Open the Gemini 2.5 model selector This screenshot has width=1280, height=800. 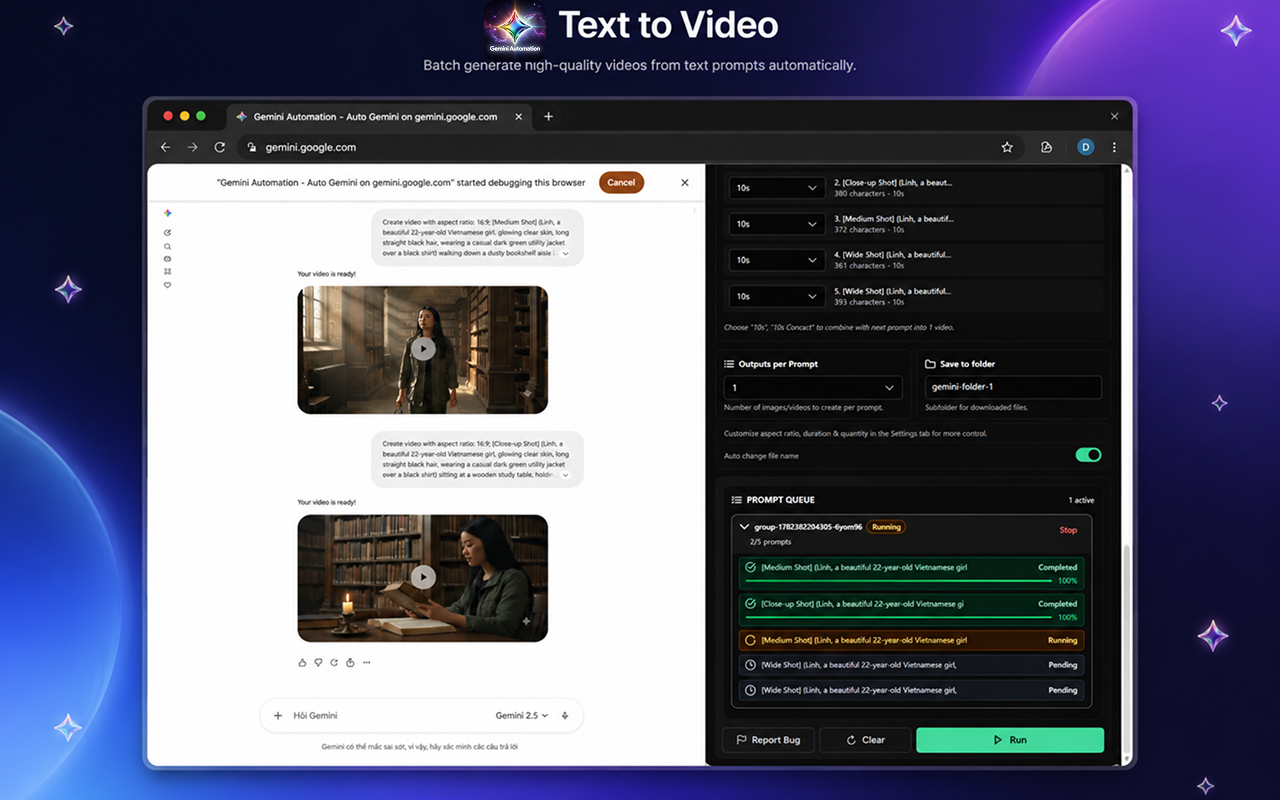coord(523,716)
